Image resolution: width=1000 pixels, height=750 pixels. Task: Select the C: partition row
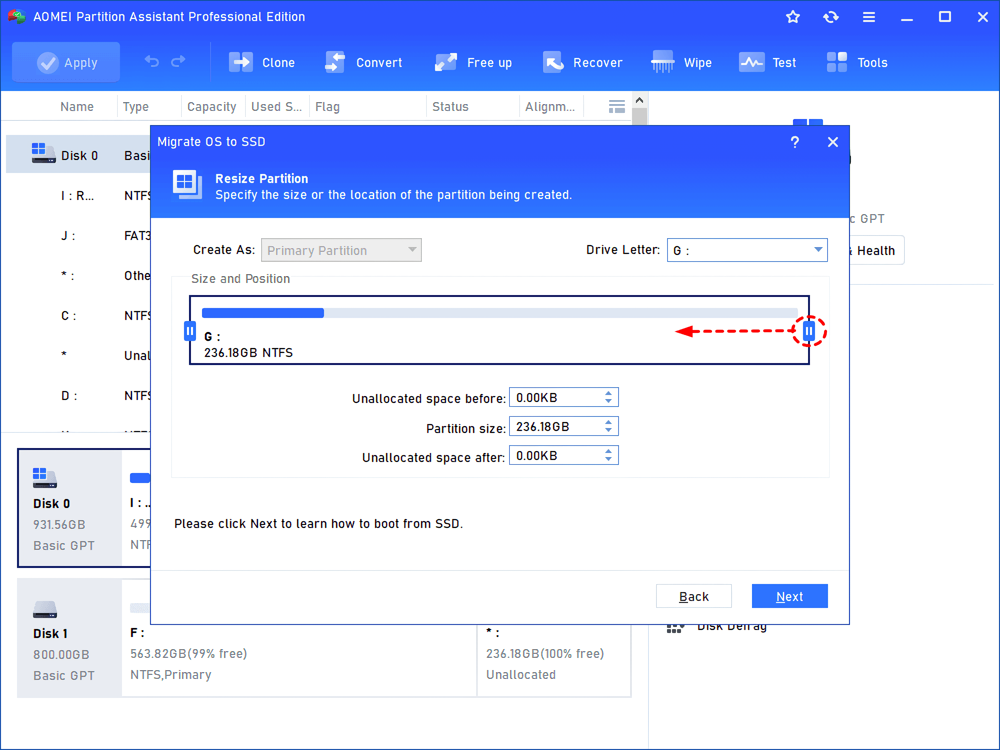click(78, 316)
